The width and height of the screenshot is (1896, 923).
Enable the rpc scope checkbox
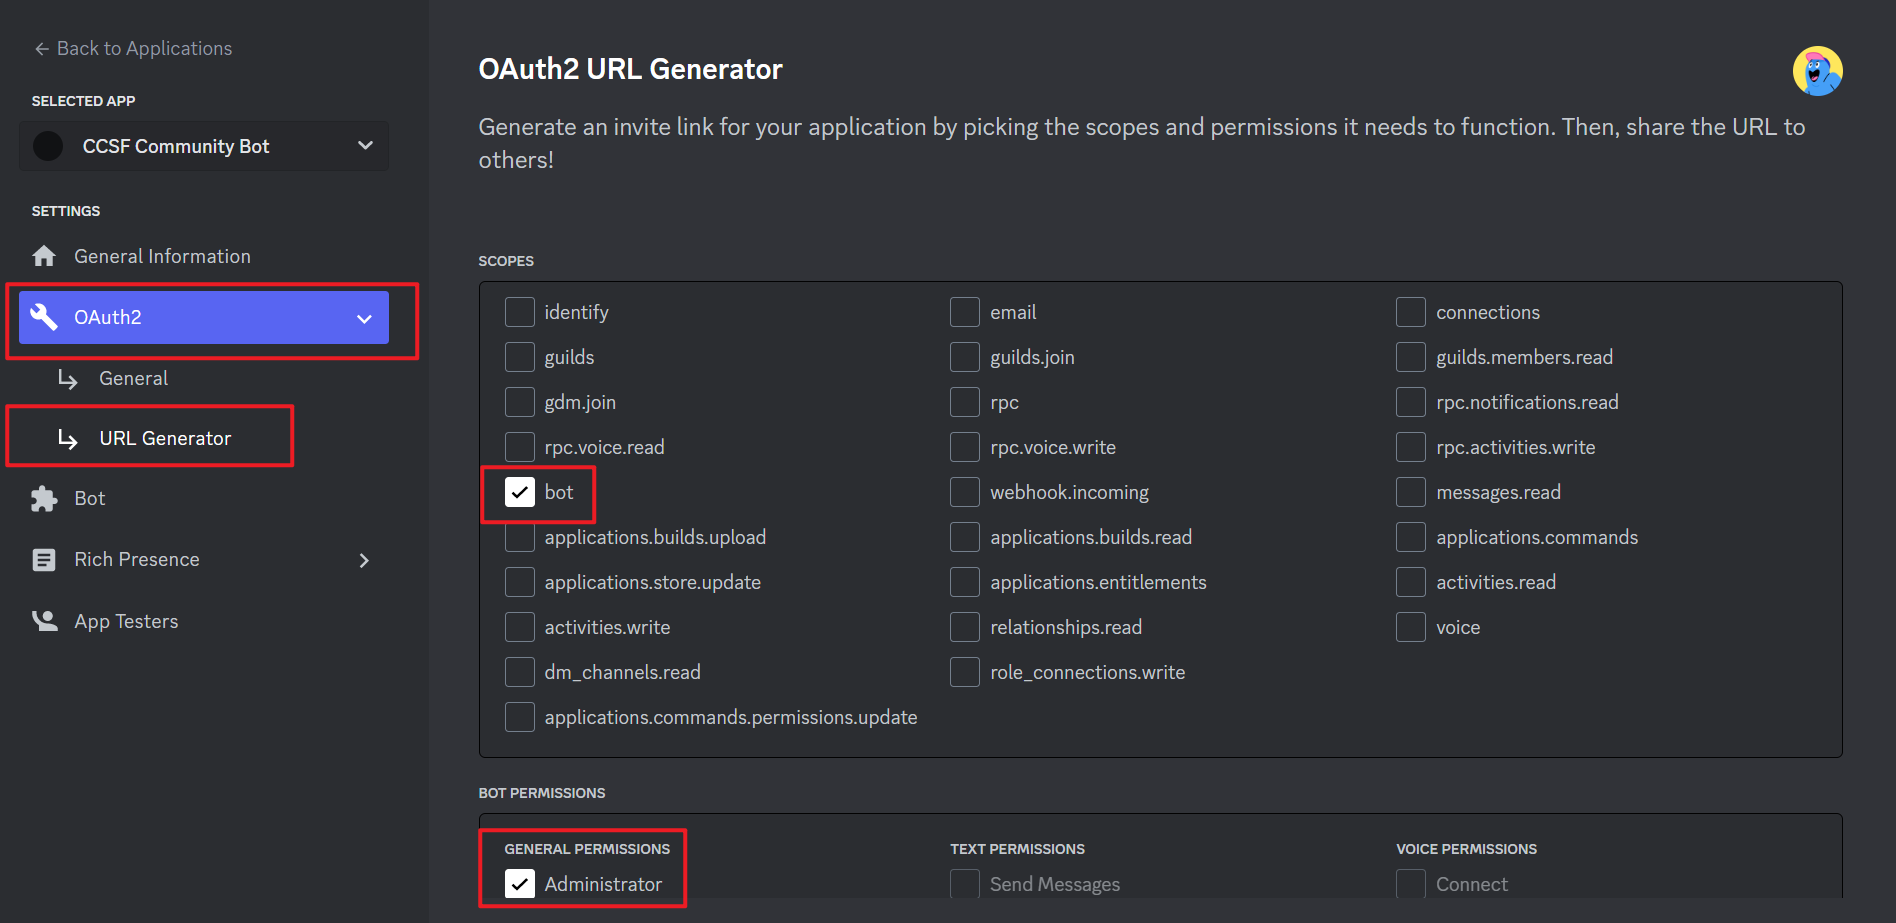coord(965,402)
